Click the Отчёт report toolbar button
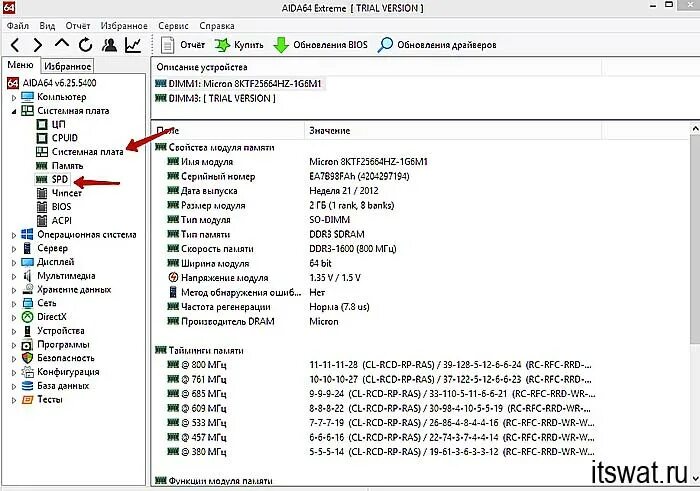This screenshot has width=700, height=491. click(x=183, y=45)
